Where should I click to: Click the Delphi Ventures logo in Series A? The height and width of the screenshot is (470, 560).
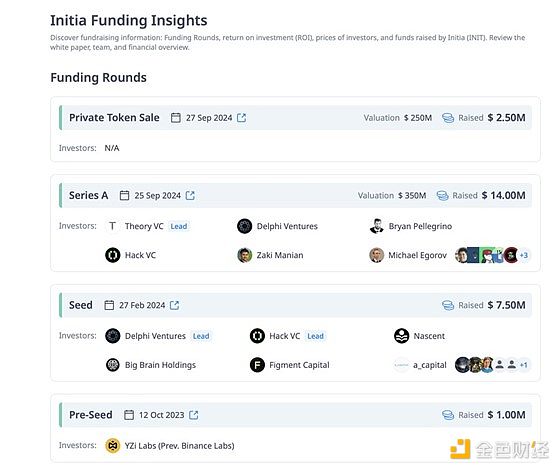pos(245,226)
